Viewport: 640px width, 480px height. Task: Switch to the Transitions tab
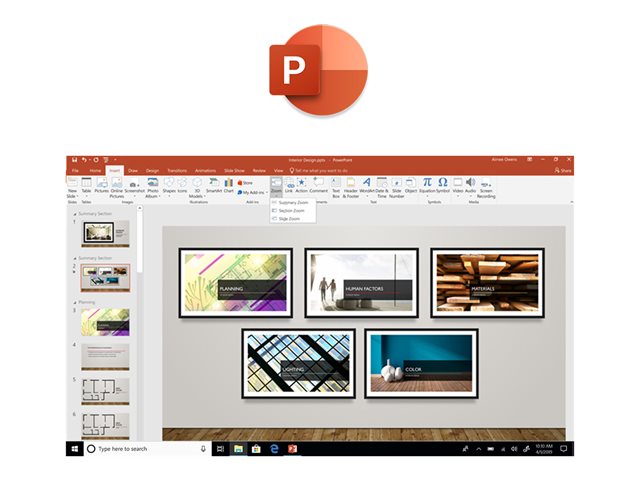(x=177, y=171)
